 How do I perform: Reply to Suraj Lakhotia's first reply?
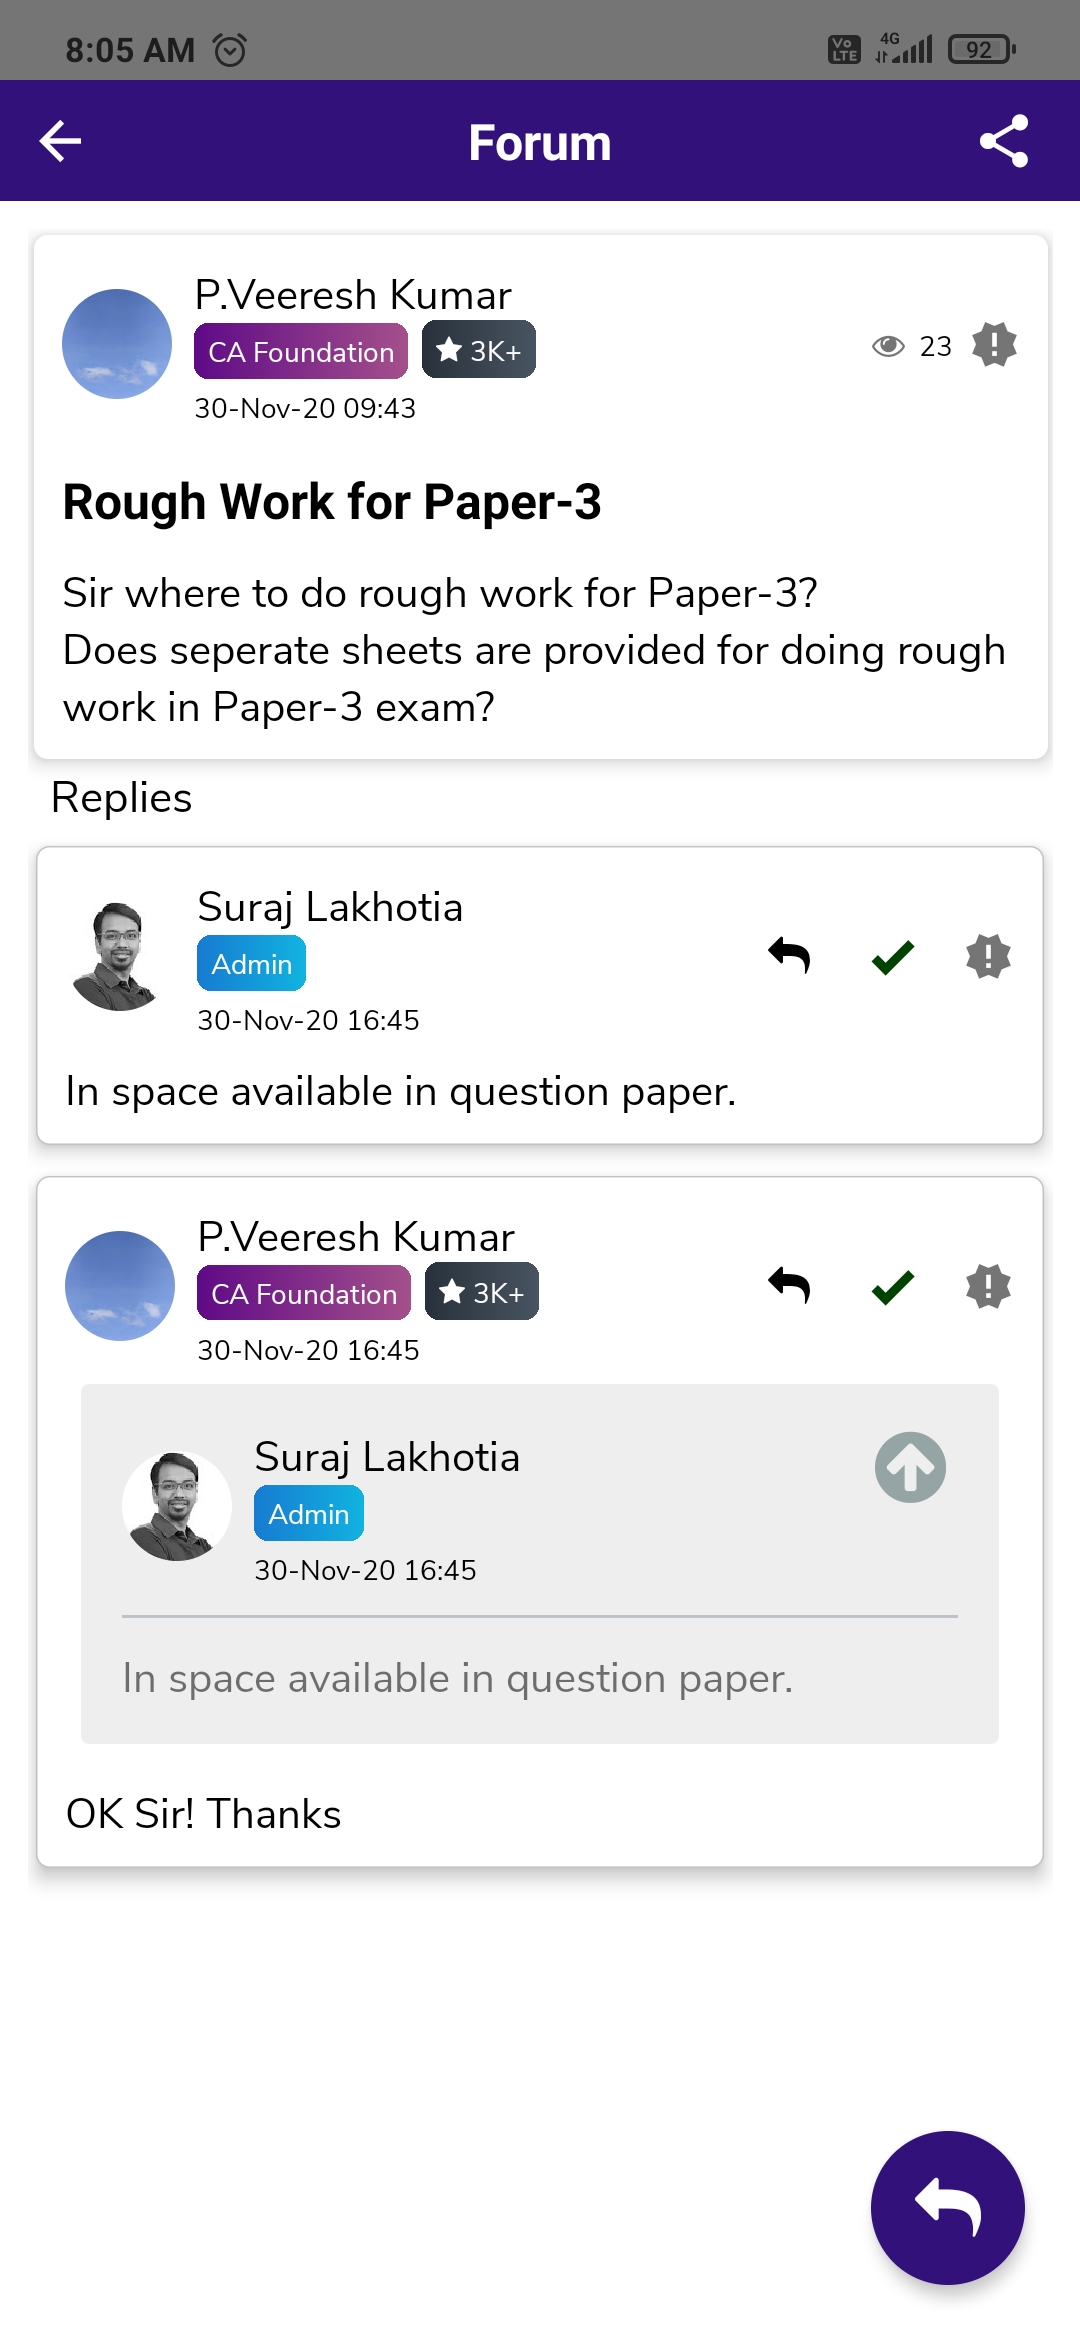789,956
